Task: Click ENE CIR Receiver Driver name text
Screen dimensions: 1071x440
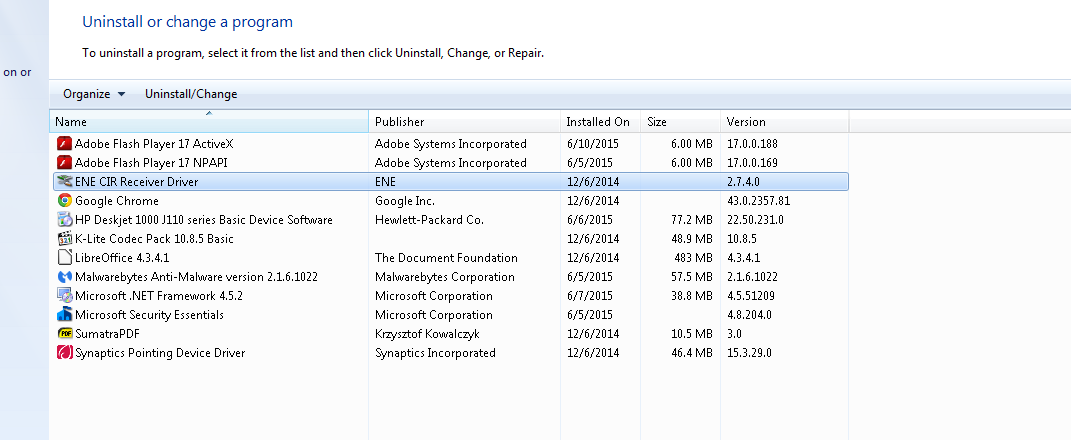Action: coord(137,182)
